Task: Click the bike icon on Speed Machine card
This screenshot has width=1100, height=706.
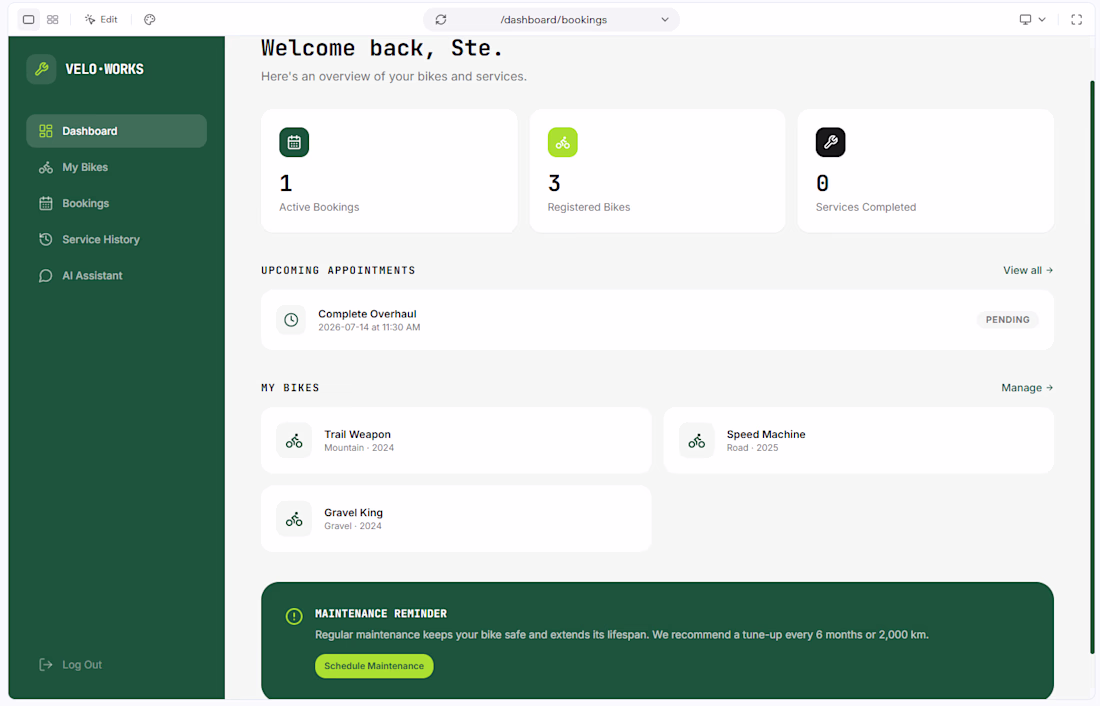Action: click(x=697, y=441)
